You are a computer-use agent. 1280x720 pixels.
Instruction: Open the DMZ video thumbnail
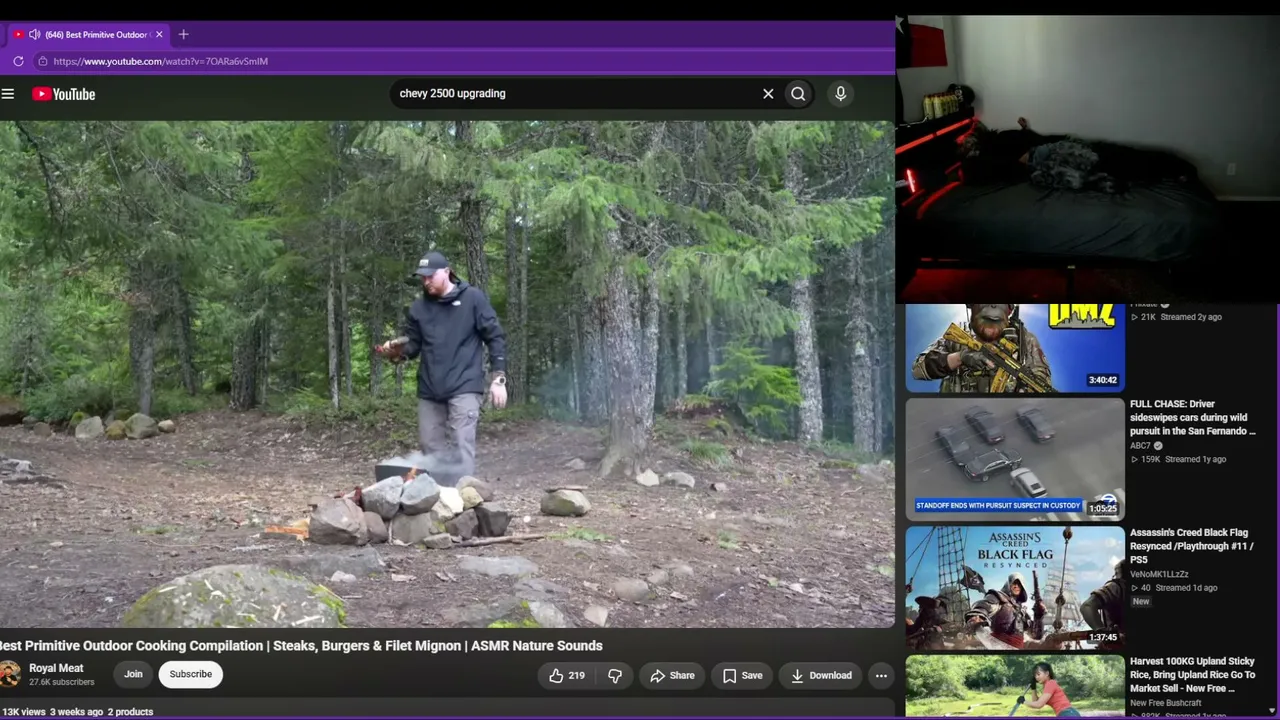point(1015,348)
